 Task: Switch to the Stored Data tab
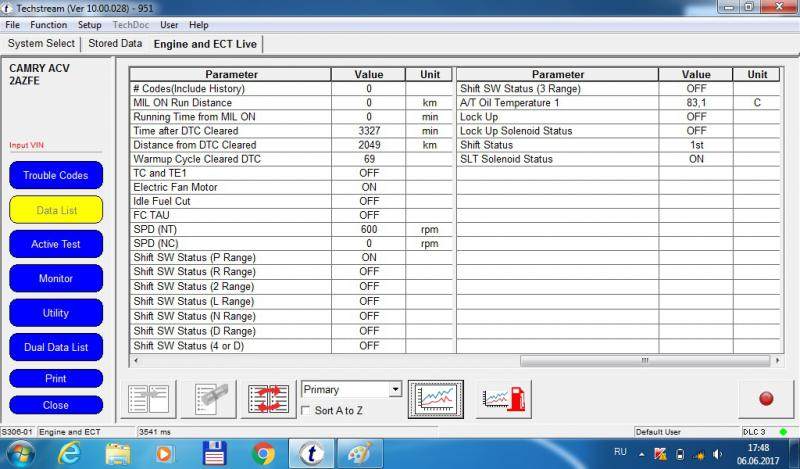coord(115,44)
